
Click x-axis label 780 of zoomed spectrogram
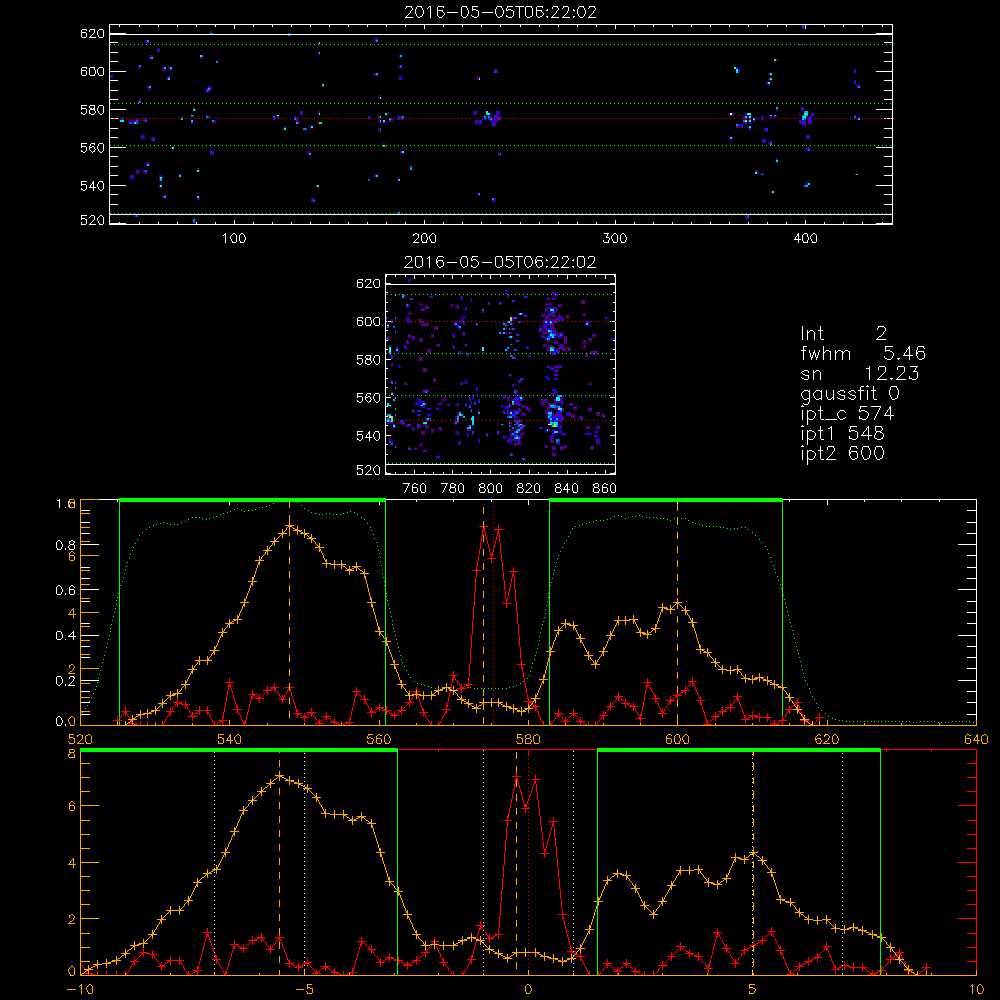(453, 489)
